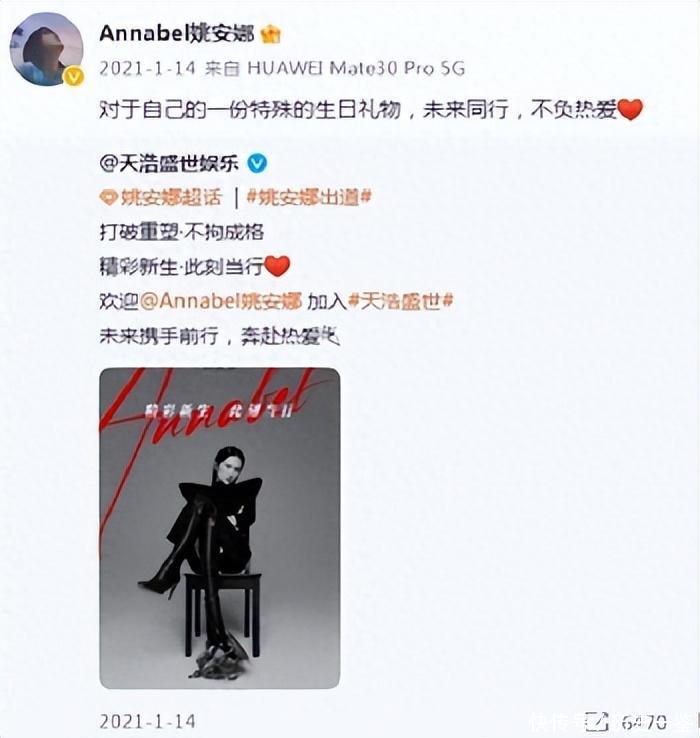The height and width of the screenshot is (738, 700).
Task: Click the repost share icon at bottom
Action: click(x=596, y=722)
